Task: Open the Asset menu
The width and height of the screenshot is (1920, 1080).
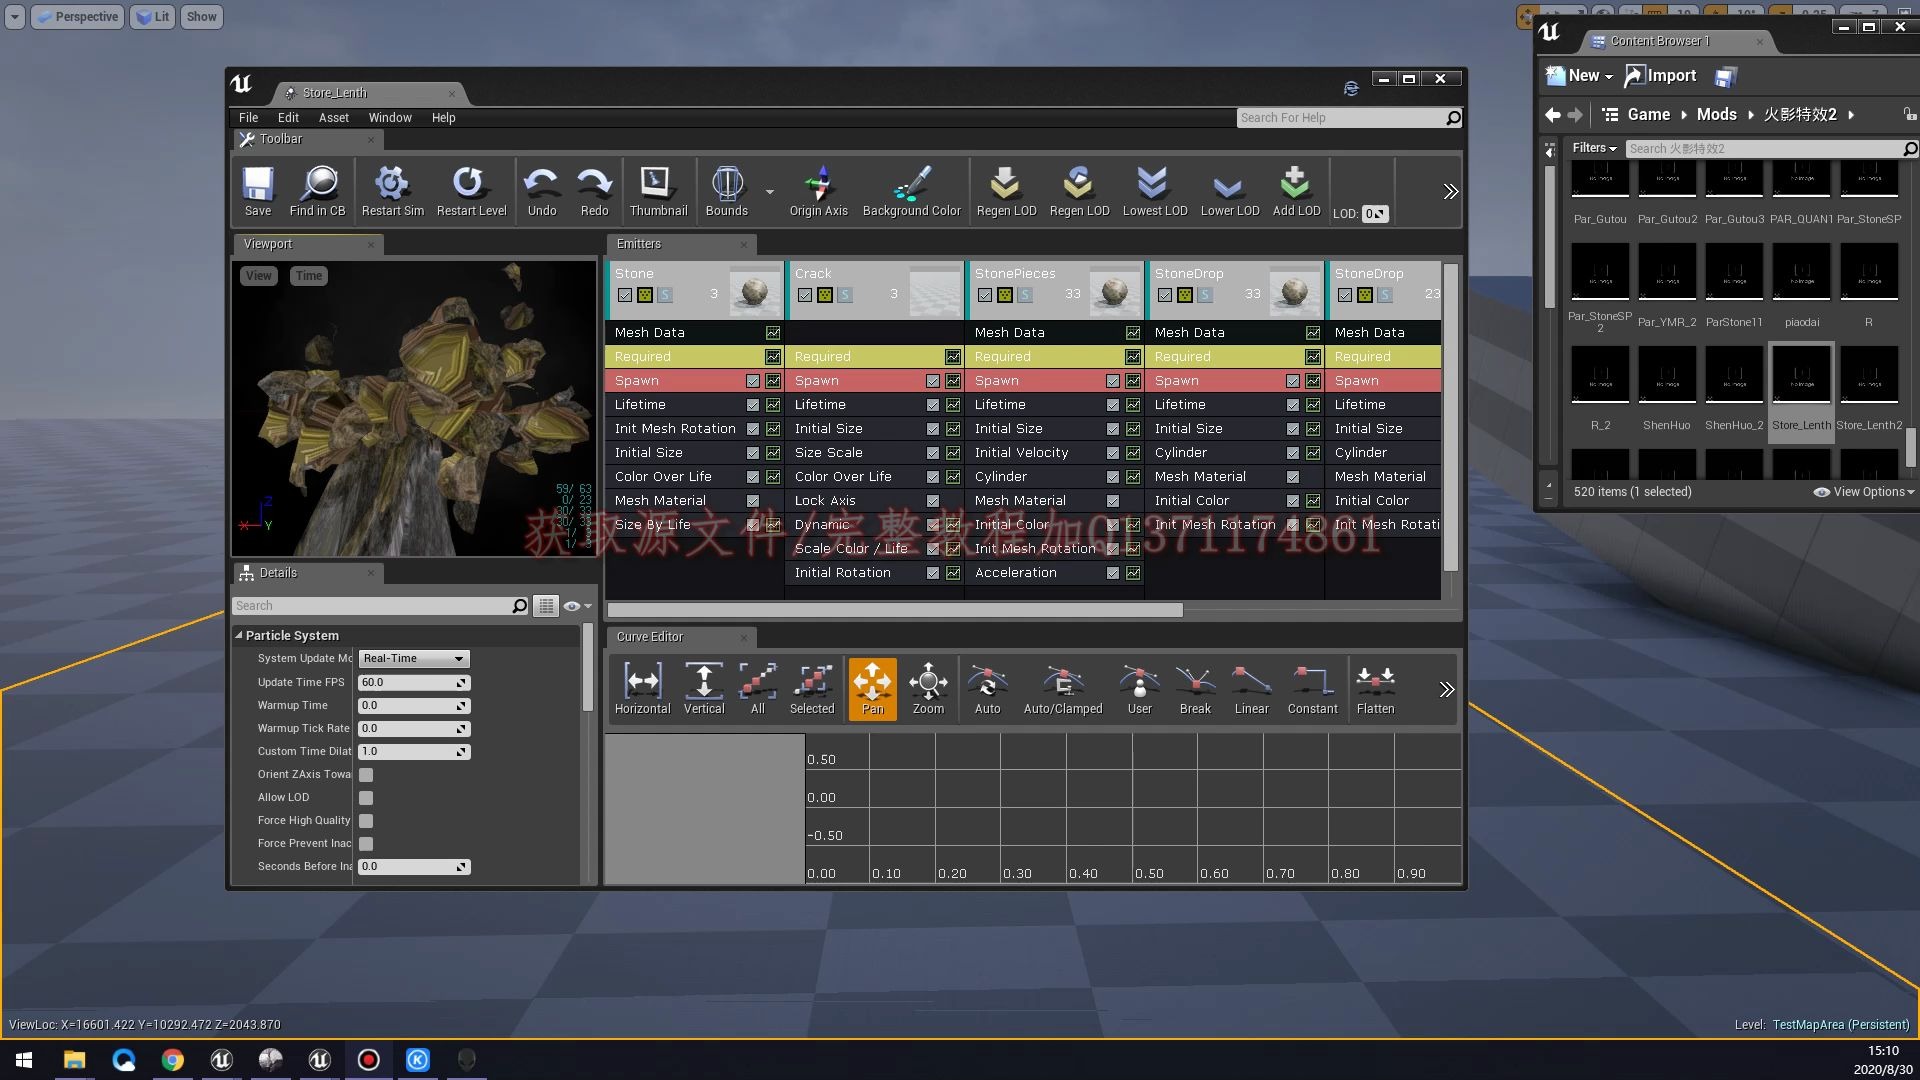Action: 333,117
